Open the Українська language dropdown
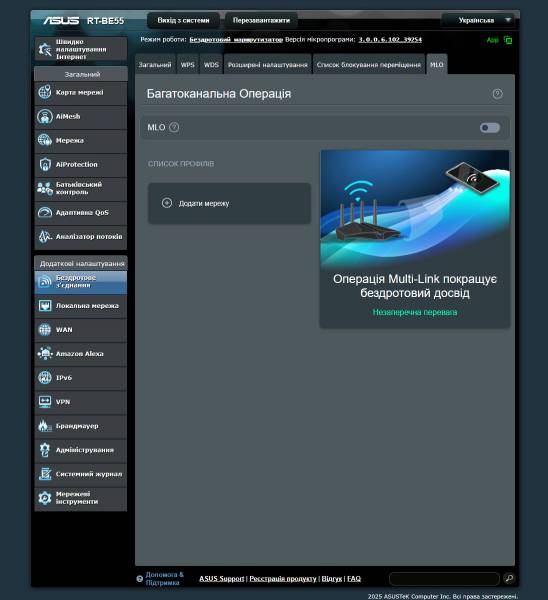 [479, 20]
